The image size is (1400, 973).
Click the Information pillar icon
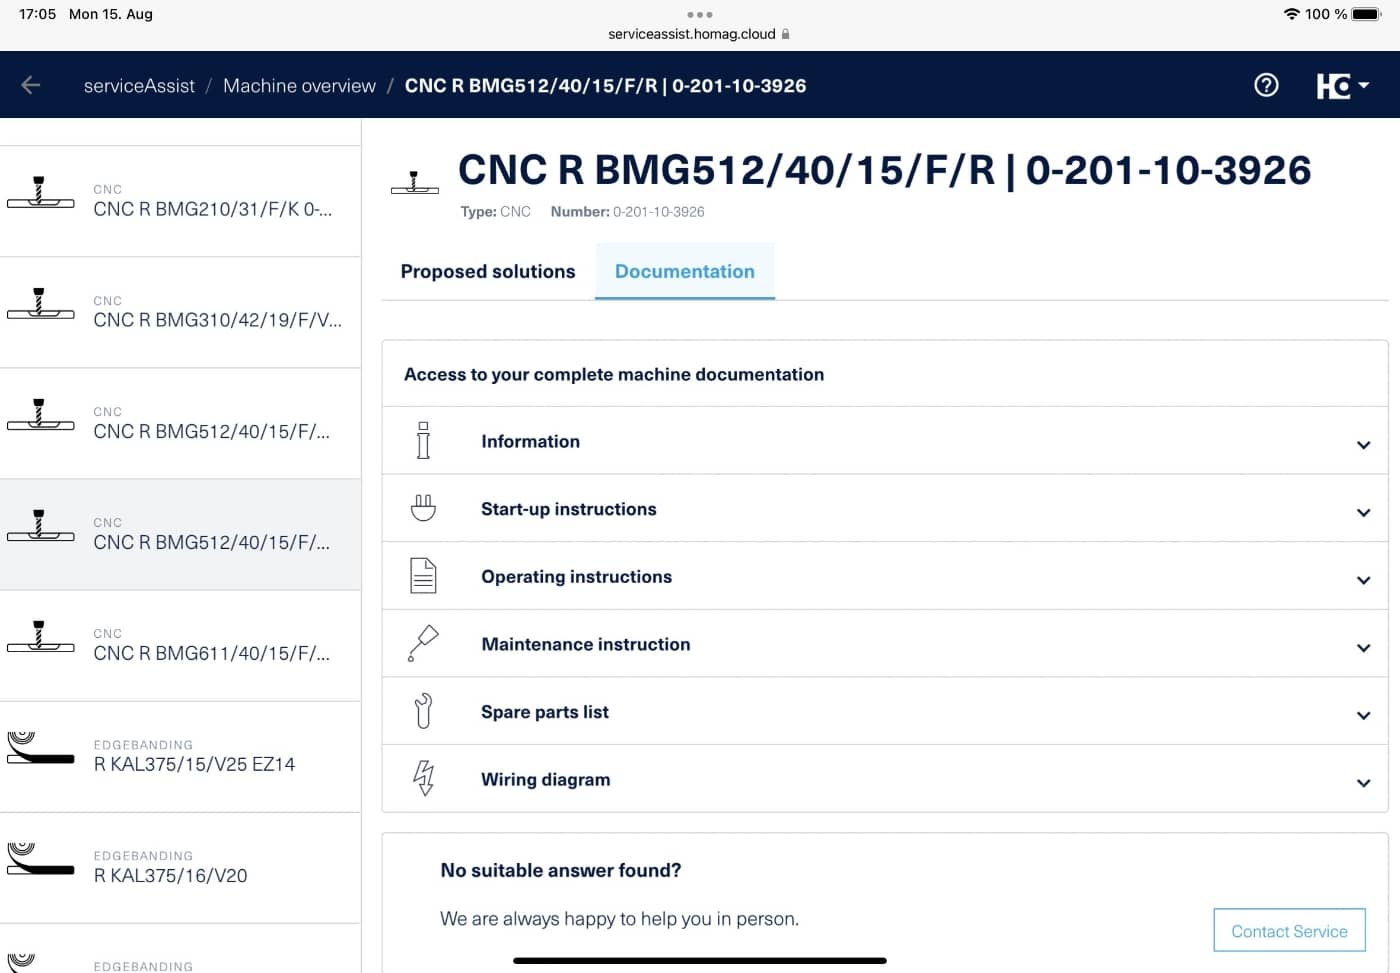[x=423, y=440]
